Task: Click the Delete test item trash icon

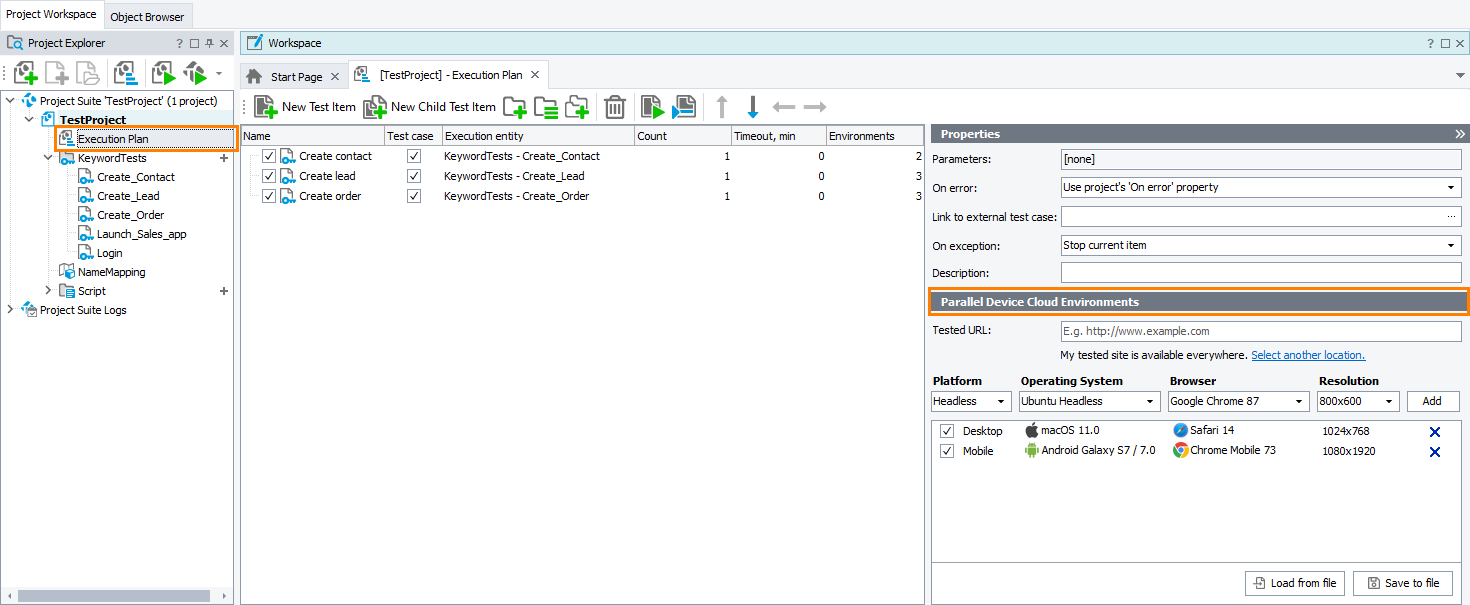Action: [614, 107]
